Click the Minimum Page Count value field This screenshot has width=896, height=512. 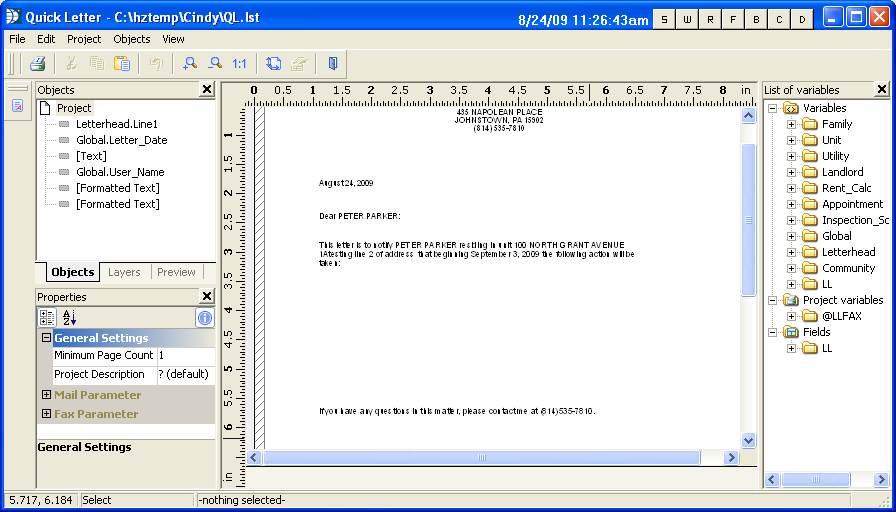pos(185,355)
